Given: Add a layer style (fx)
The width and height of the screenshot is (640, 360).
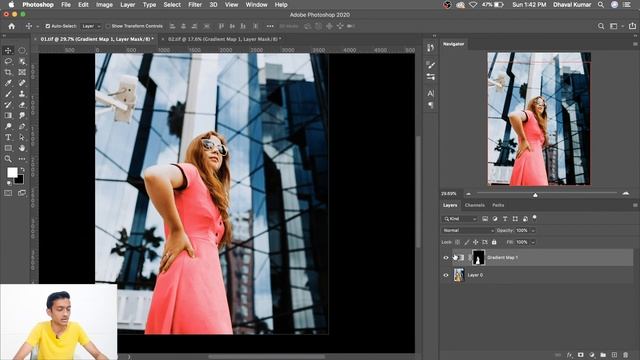Looking at the screenshot, I should coord(569,355).
